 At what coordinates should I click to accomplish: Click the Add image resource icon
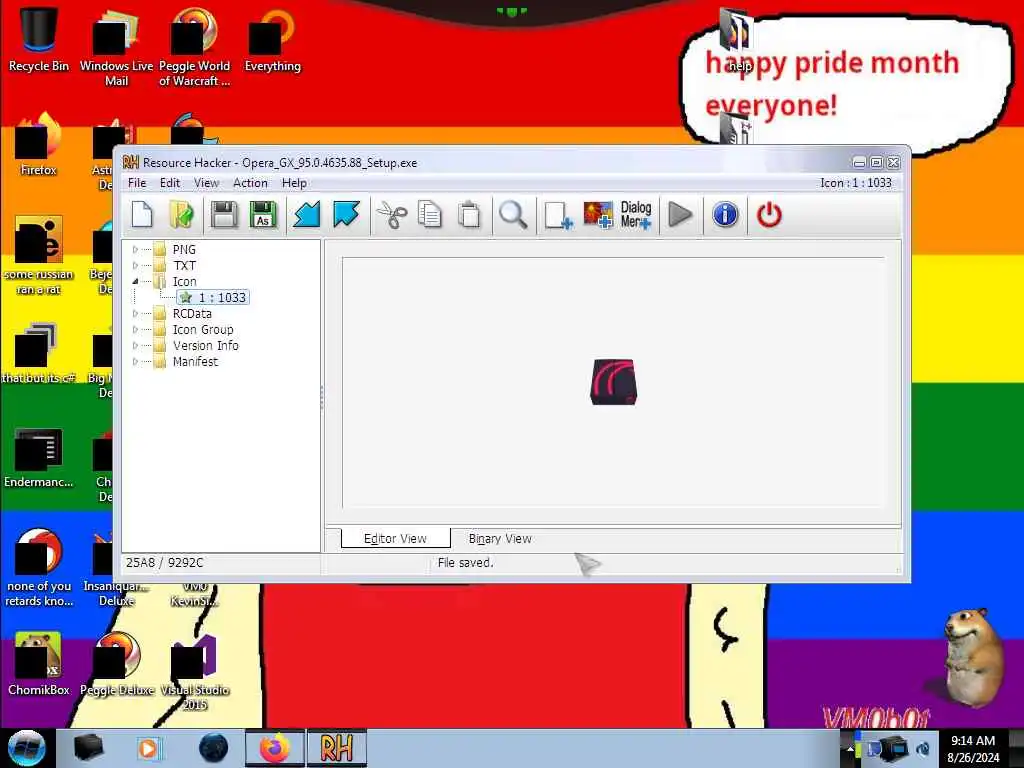point(598,215)
